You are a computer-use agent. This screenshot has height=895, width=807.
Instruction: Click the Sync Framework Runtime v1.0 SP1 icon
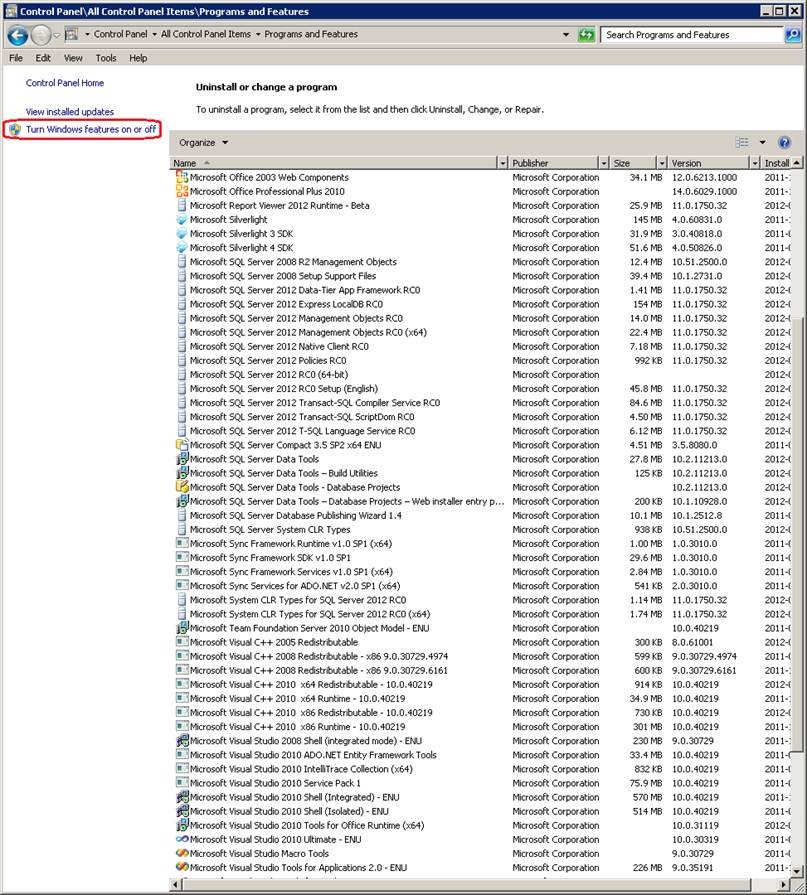point(181,543)
